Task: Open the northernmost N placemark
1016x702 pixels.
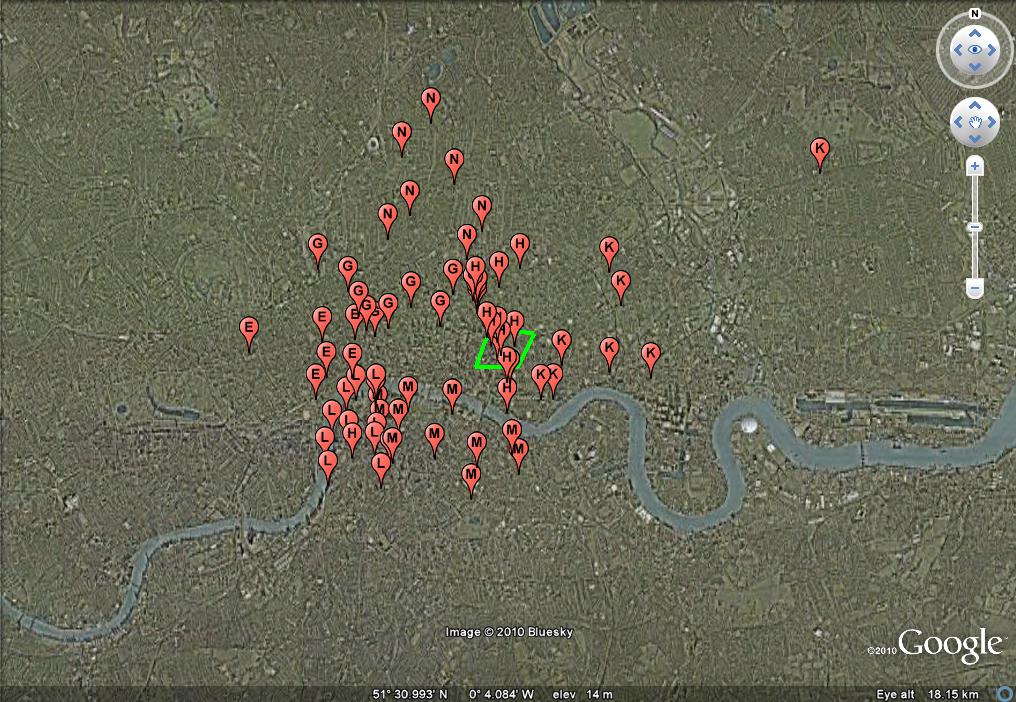Action: [x=431, y=100]
